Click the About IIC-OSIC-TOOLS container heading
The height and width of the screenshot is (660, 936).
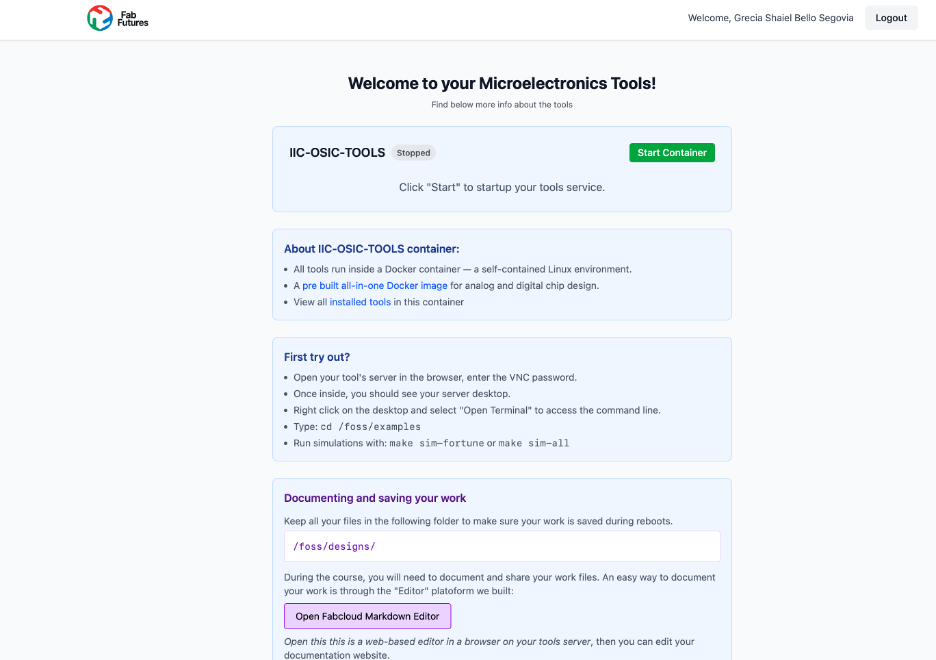tap(371, 249)
